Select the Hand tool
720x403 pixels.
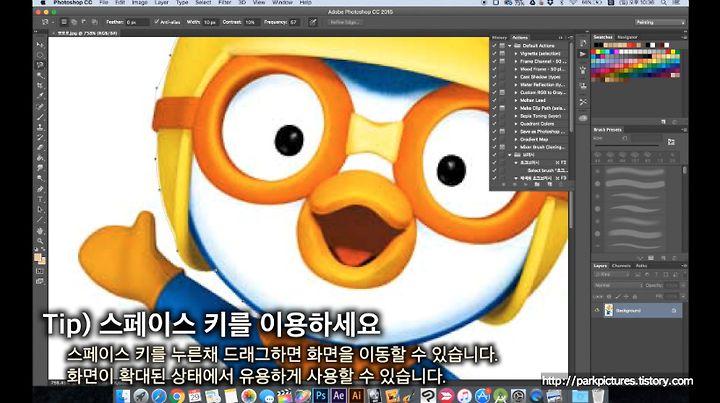(x=40, y=230)
